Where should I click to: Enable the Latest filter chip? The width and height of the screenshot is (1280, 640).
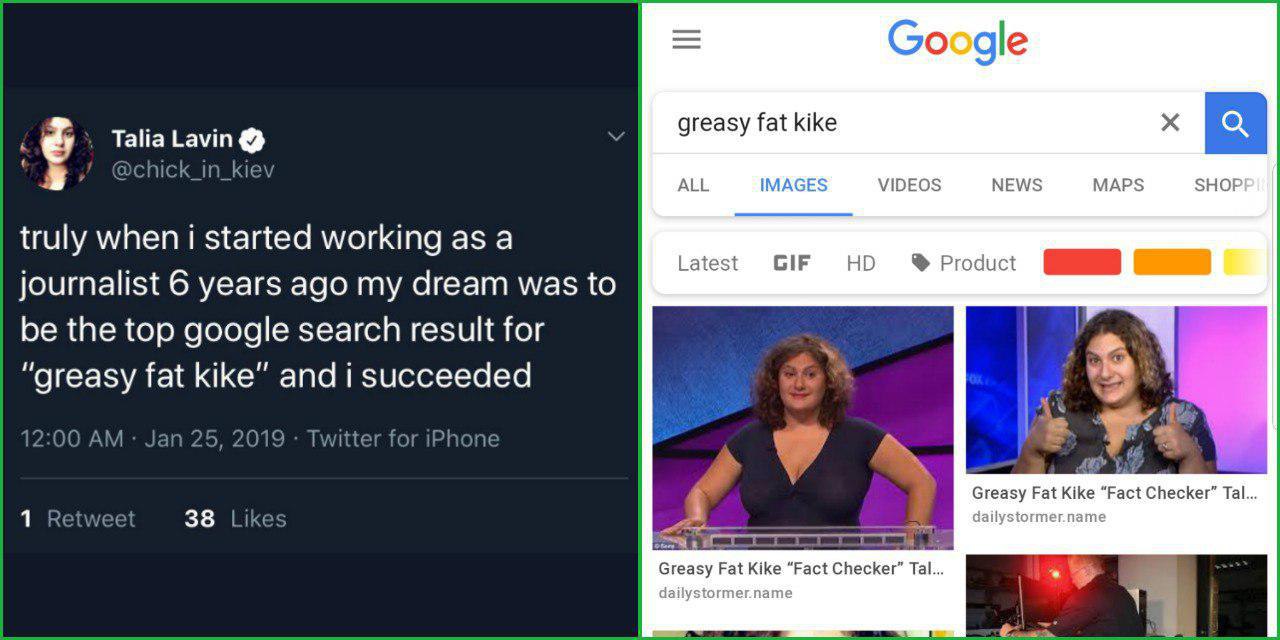click(707, 263)
